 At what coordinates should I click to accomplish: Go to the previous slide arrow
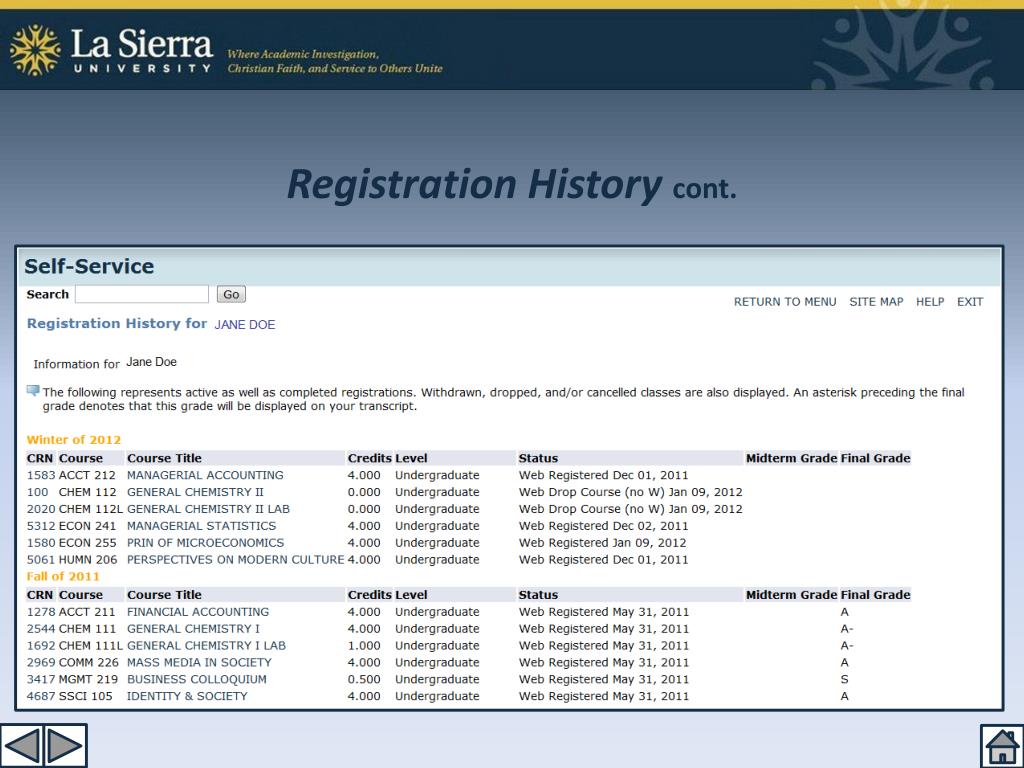pyautogui.click(x=22, y=746)
